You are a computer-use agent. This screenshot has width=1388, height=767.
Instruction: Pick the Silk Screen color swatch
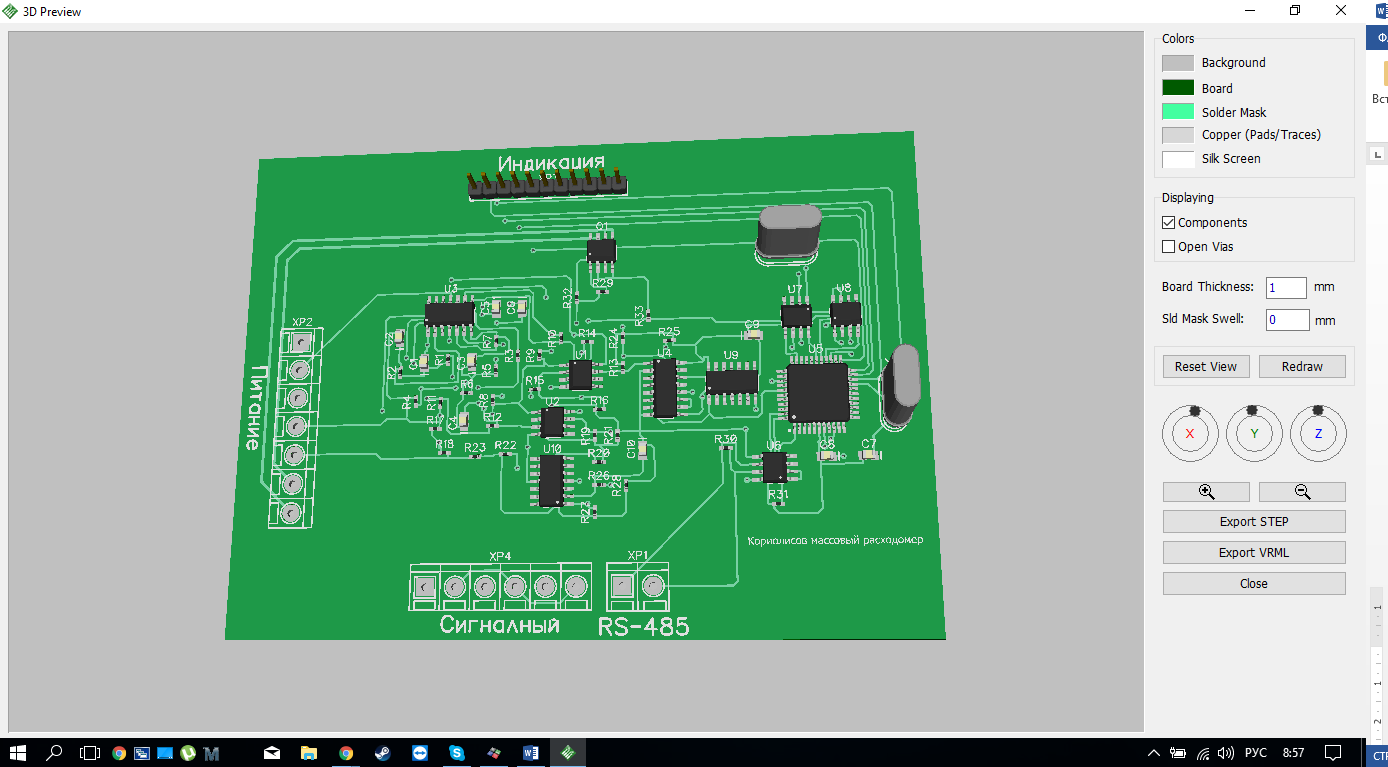pyautogui.click(x=1178, y=159)
